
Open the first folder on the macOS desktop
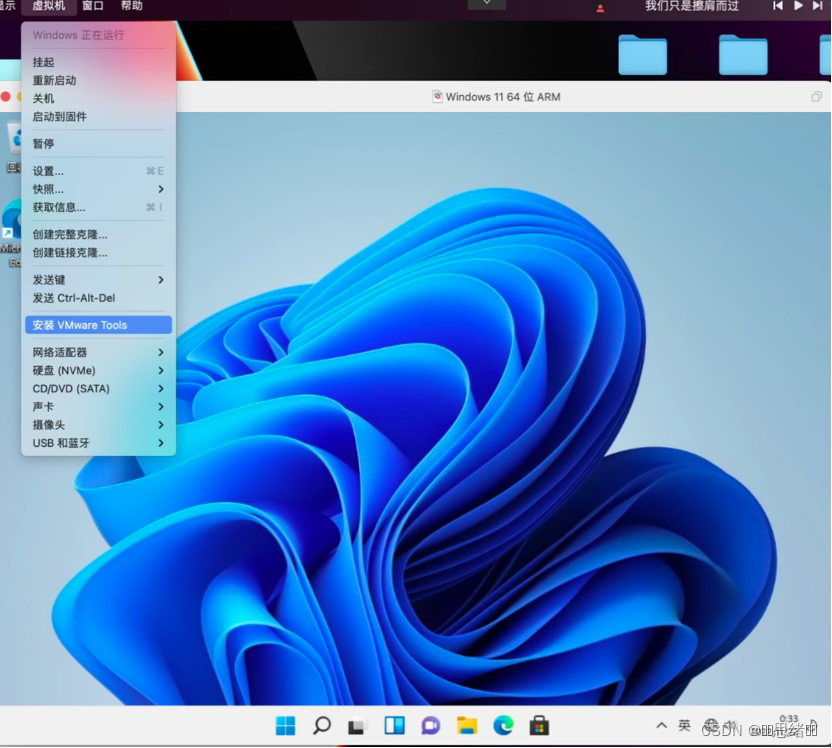point(643,55)
